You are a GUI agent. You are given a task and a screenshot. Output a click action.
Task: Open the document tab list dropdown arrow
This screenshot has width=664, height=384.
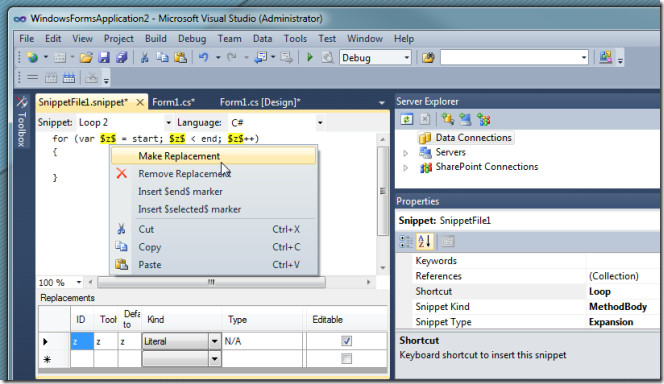(x=382, y=103)
